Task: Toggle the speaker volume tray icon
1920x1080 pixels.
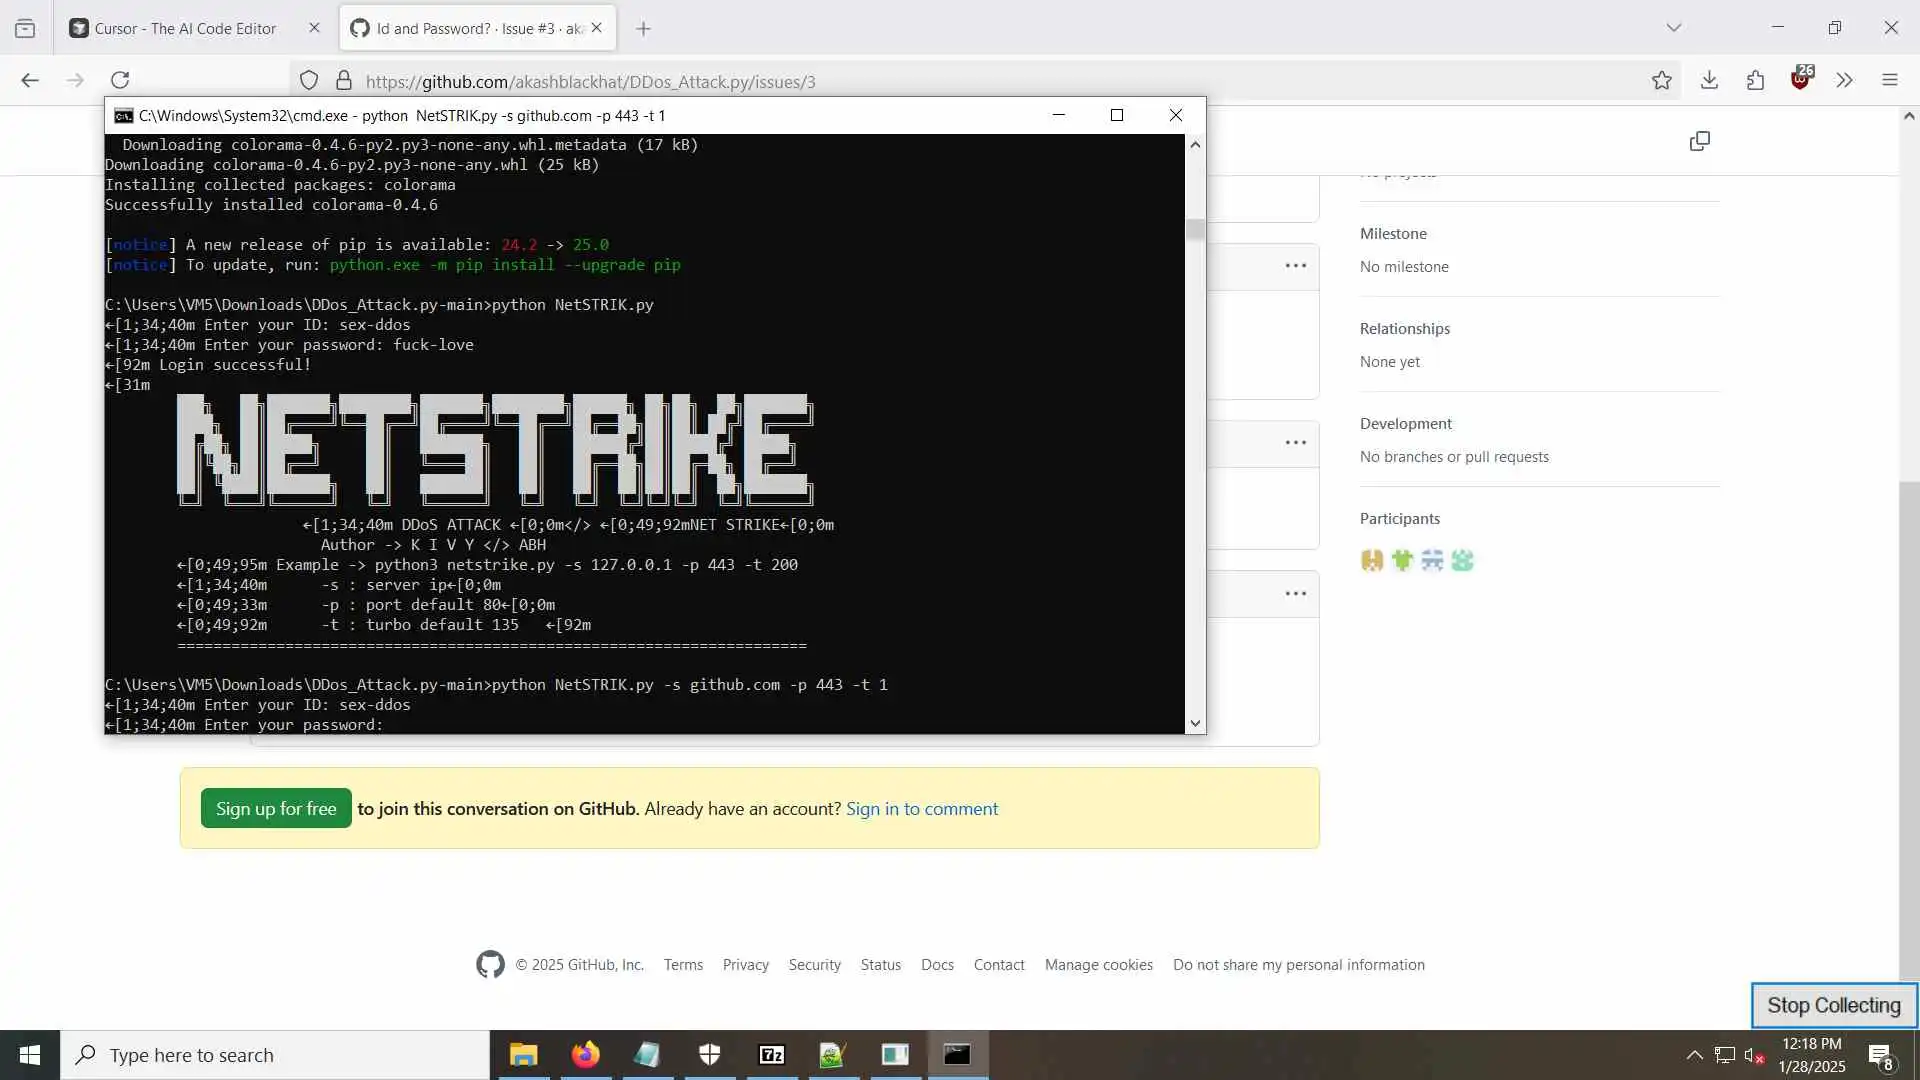Action: coord(1753,1055)
